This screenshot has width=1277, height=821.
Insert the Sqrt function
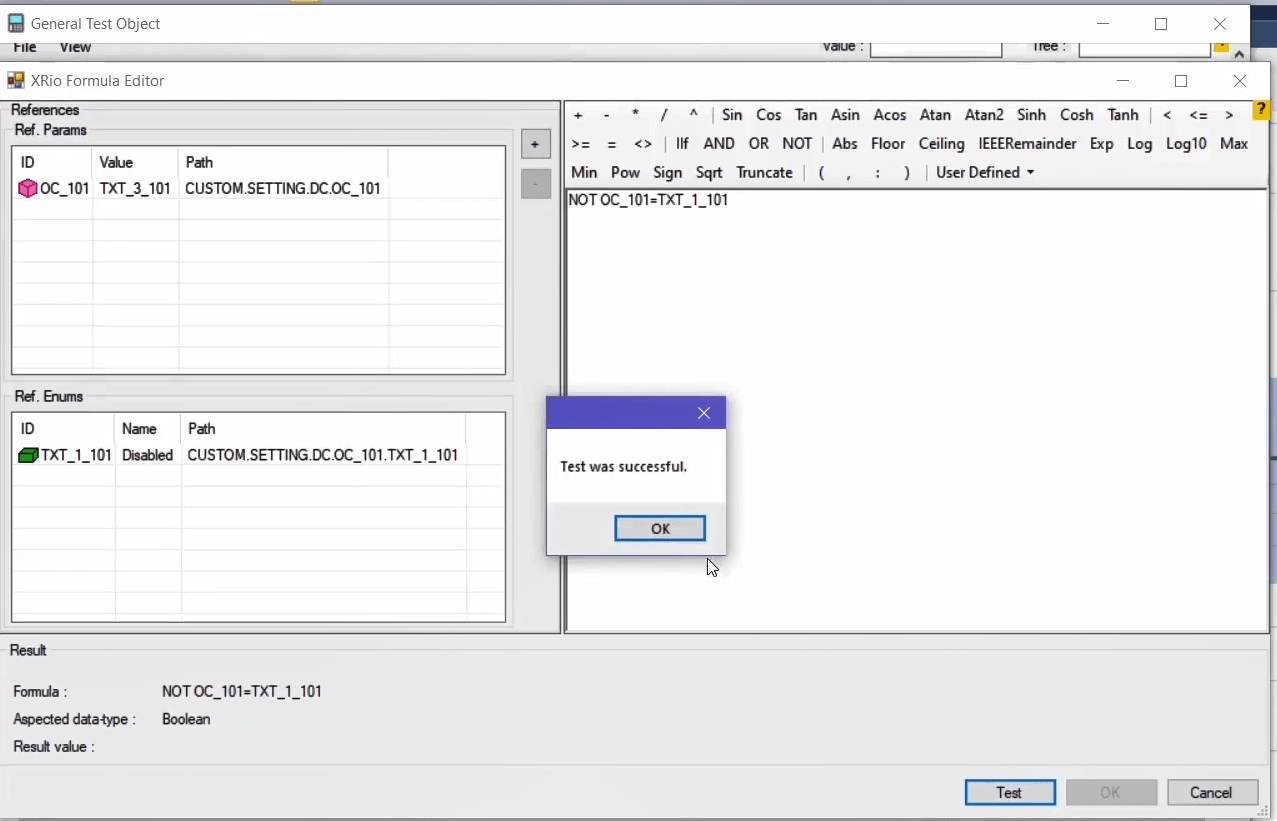709,173
